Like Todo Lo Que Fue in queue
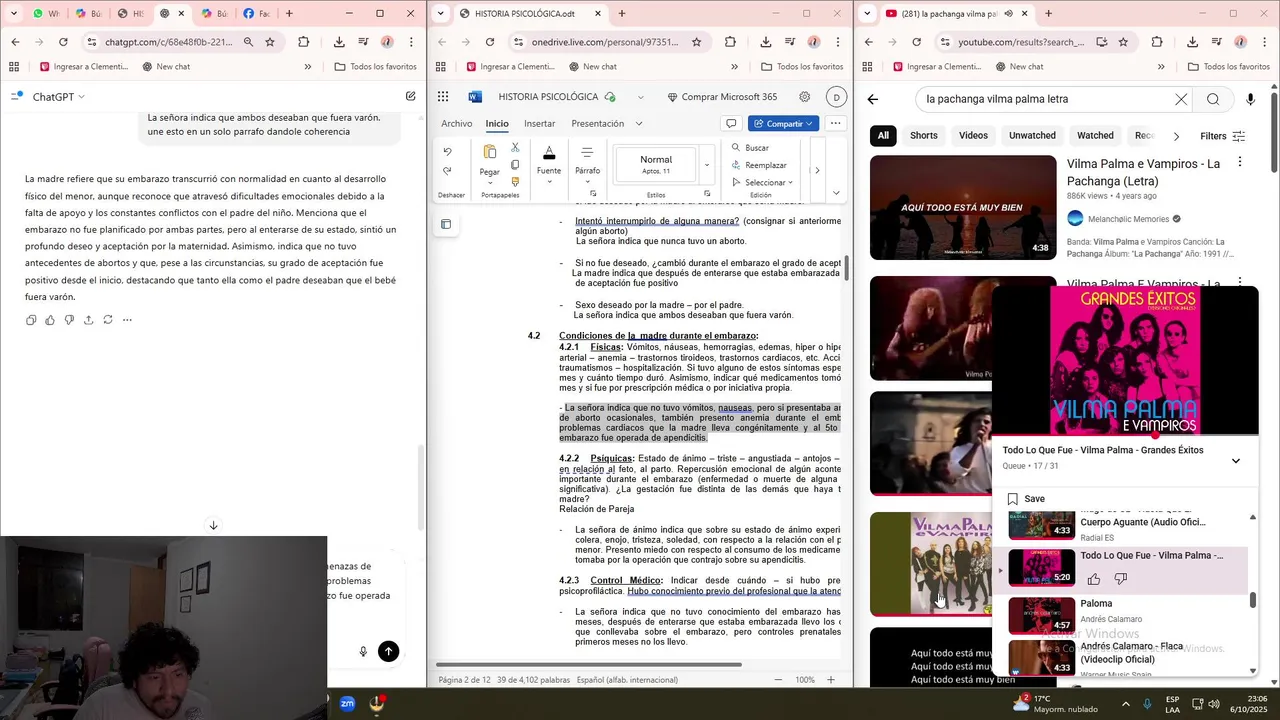The height and width of the screenshot is (720, 1280). pyautogui.click(x=1094, y=579)
